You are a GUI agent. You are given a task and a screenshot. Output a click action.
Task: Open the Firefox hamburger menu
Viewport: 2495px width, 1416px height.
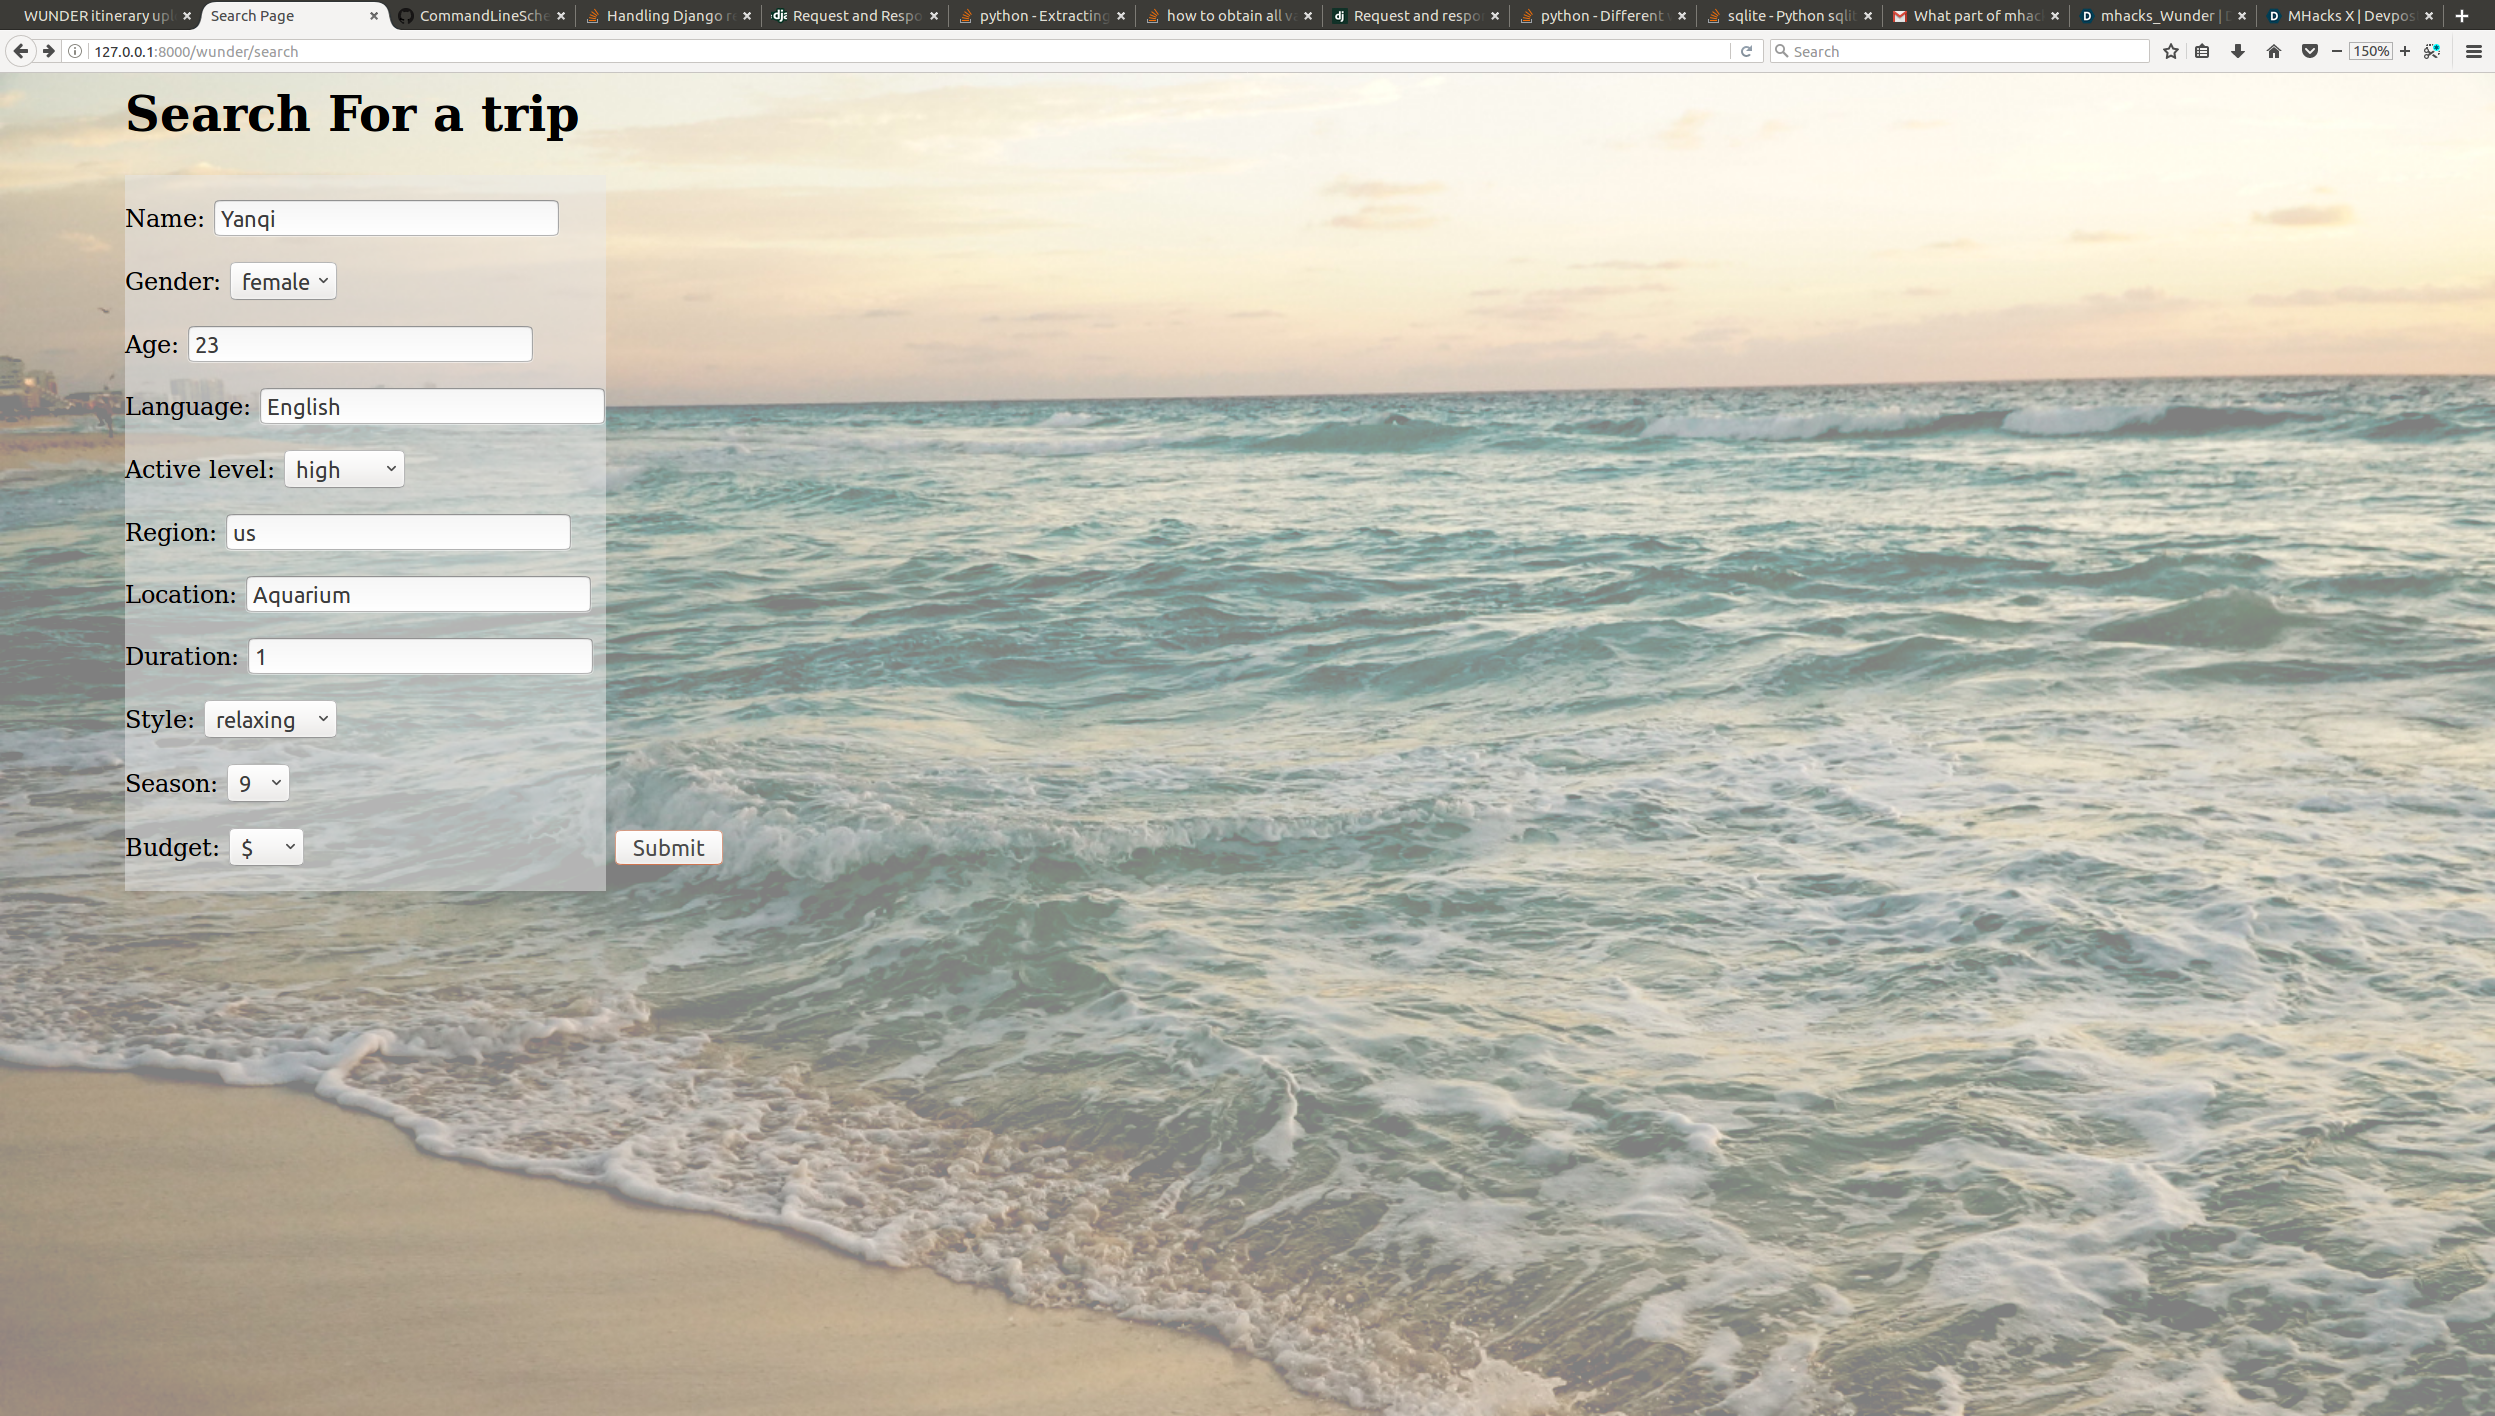[2474, 51]
